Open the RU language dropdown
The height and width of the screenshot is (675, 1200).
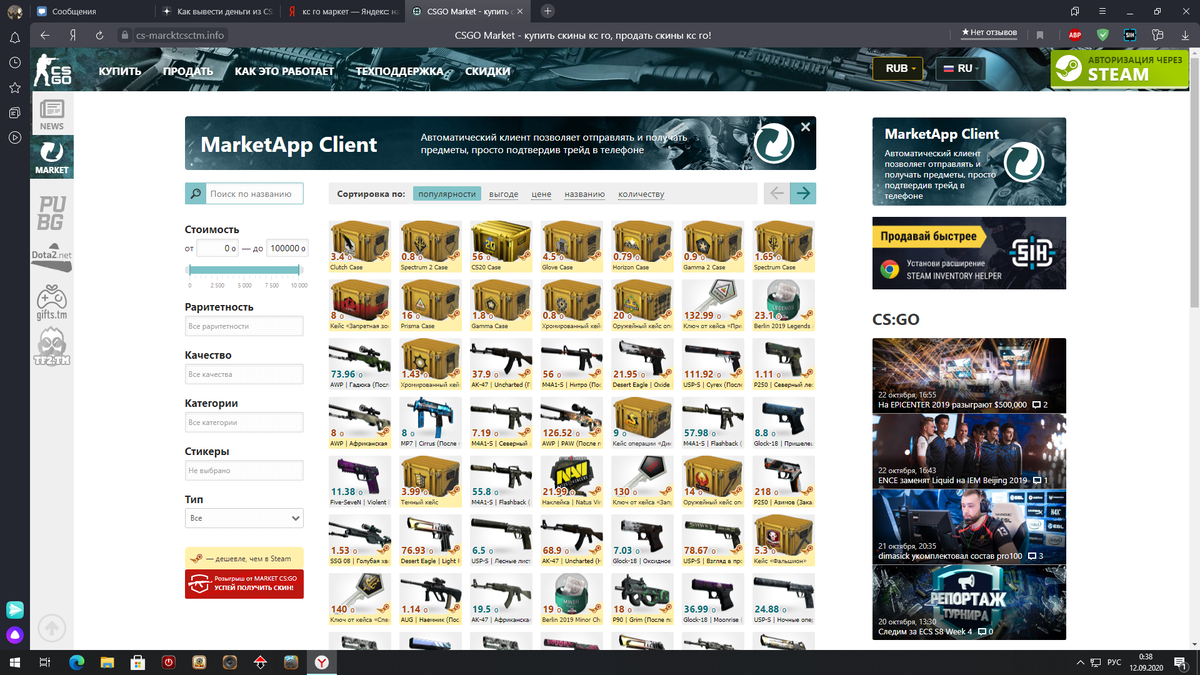pyautogui.click(x=960, y=68)
